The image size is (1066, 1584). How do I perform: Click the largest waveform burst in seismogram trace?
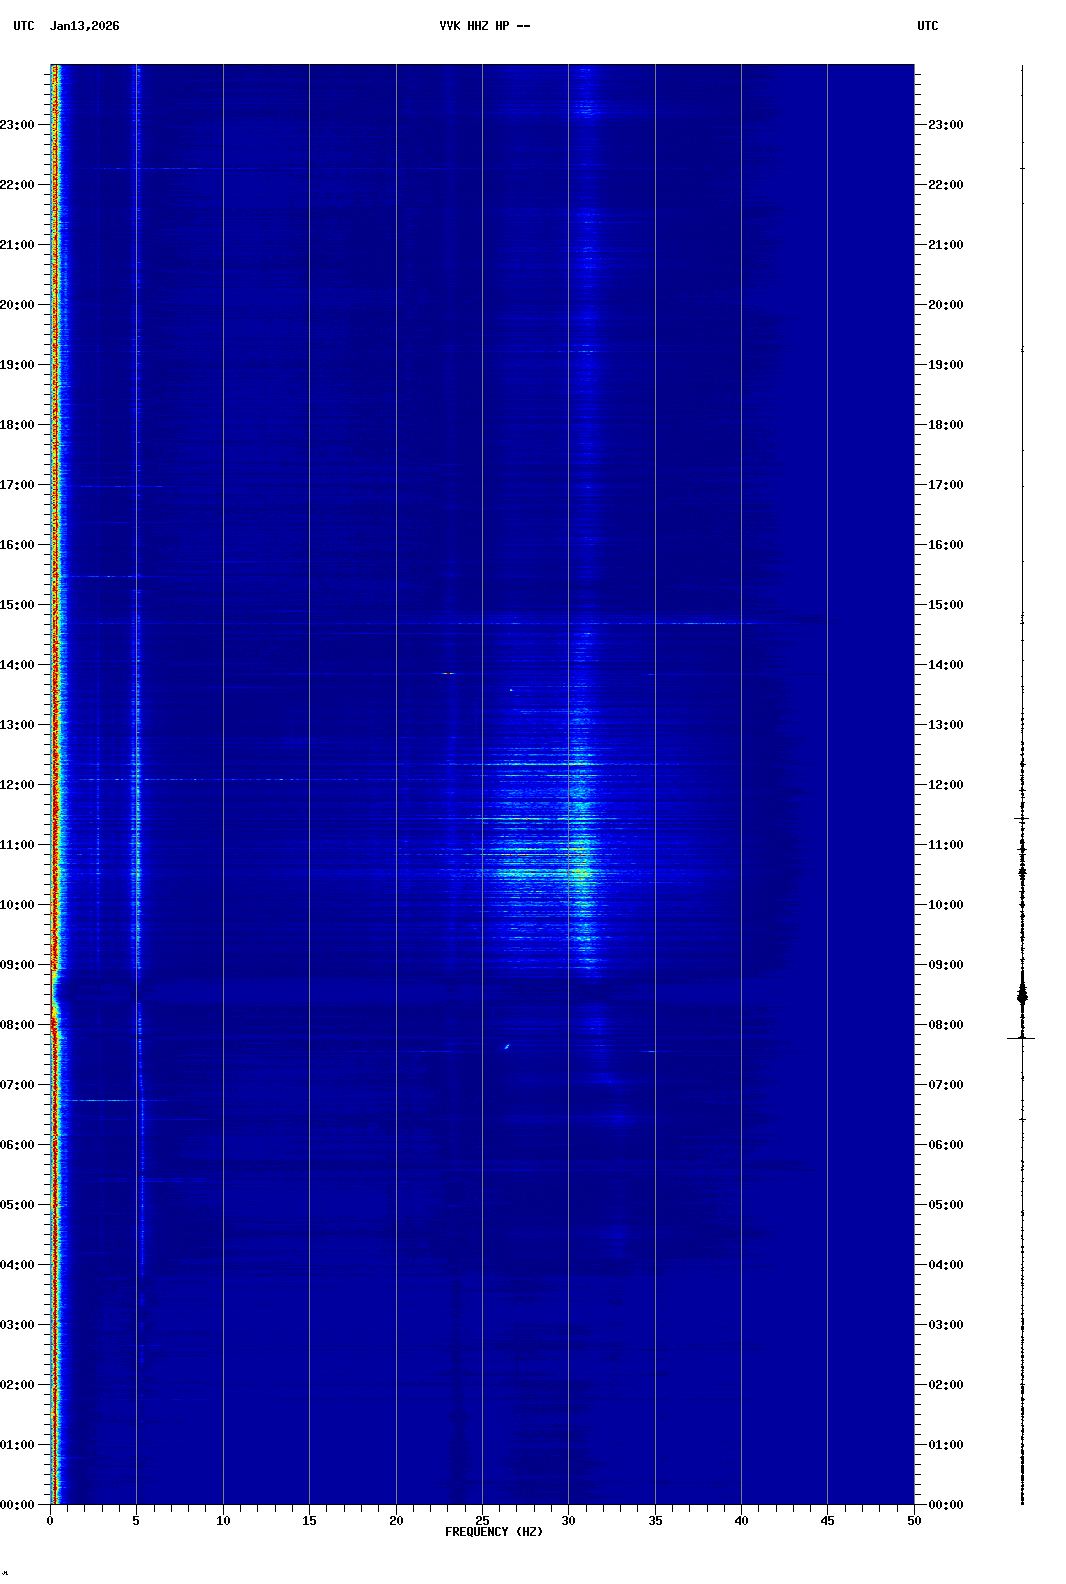[x=1022, y=995]
